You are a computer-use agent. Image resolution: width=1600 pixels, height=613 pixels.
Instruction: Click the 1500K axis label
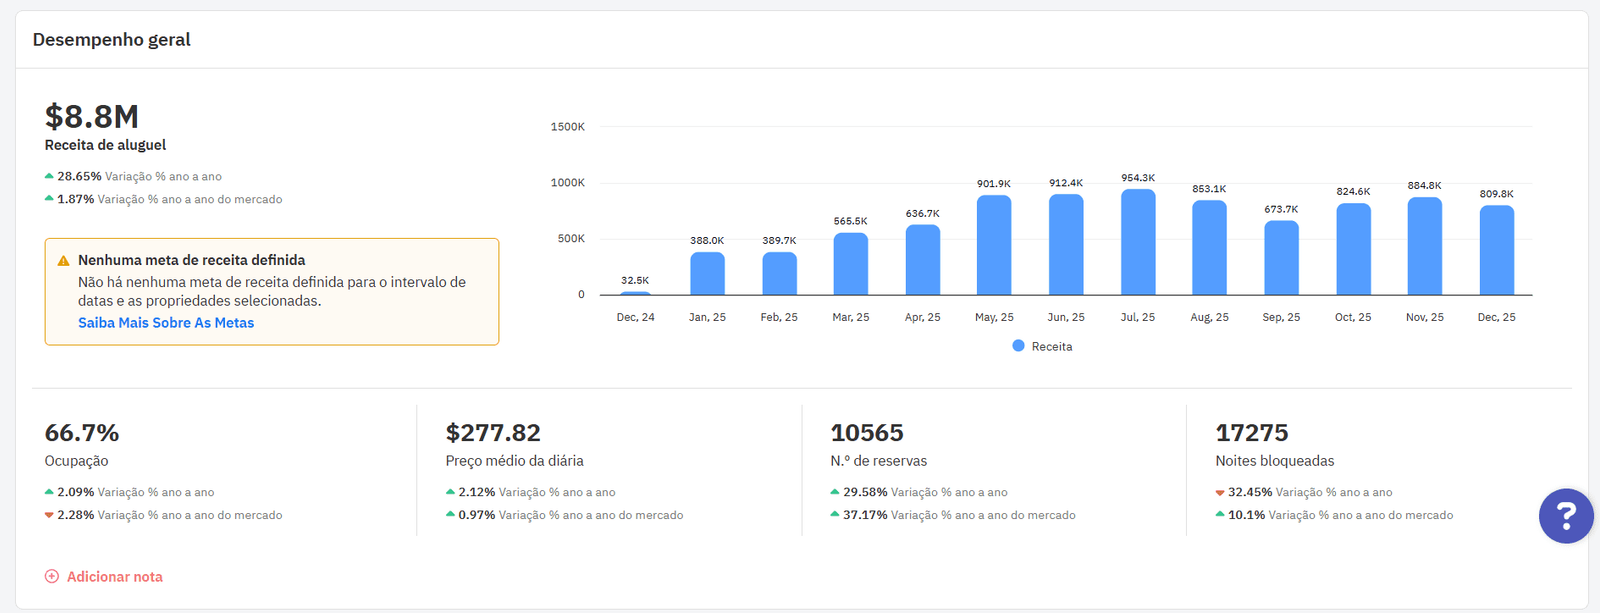click(567, 127)
